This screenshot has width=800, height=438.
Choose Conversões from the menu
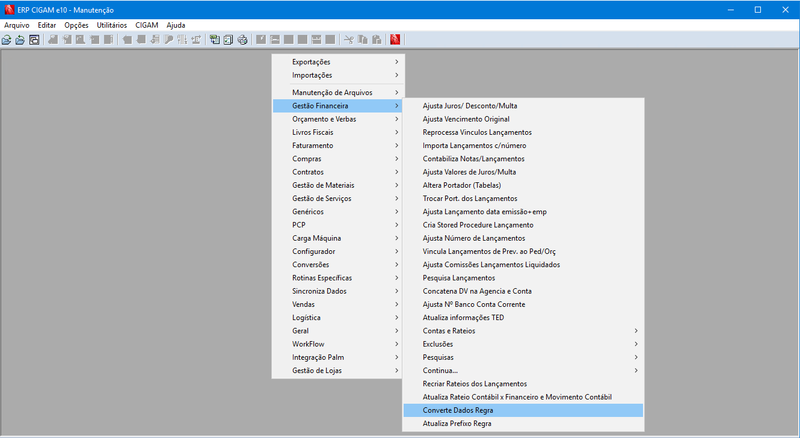pos(338,265)
